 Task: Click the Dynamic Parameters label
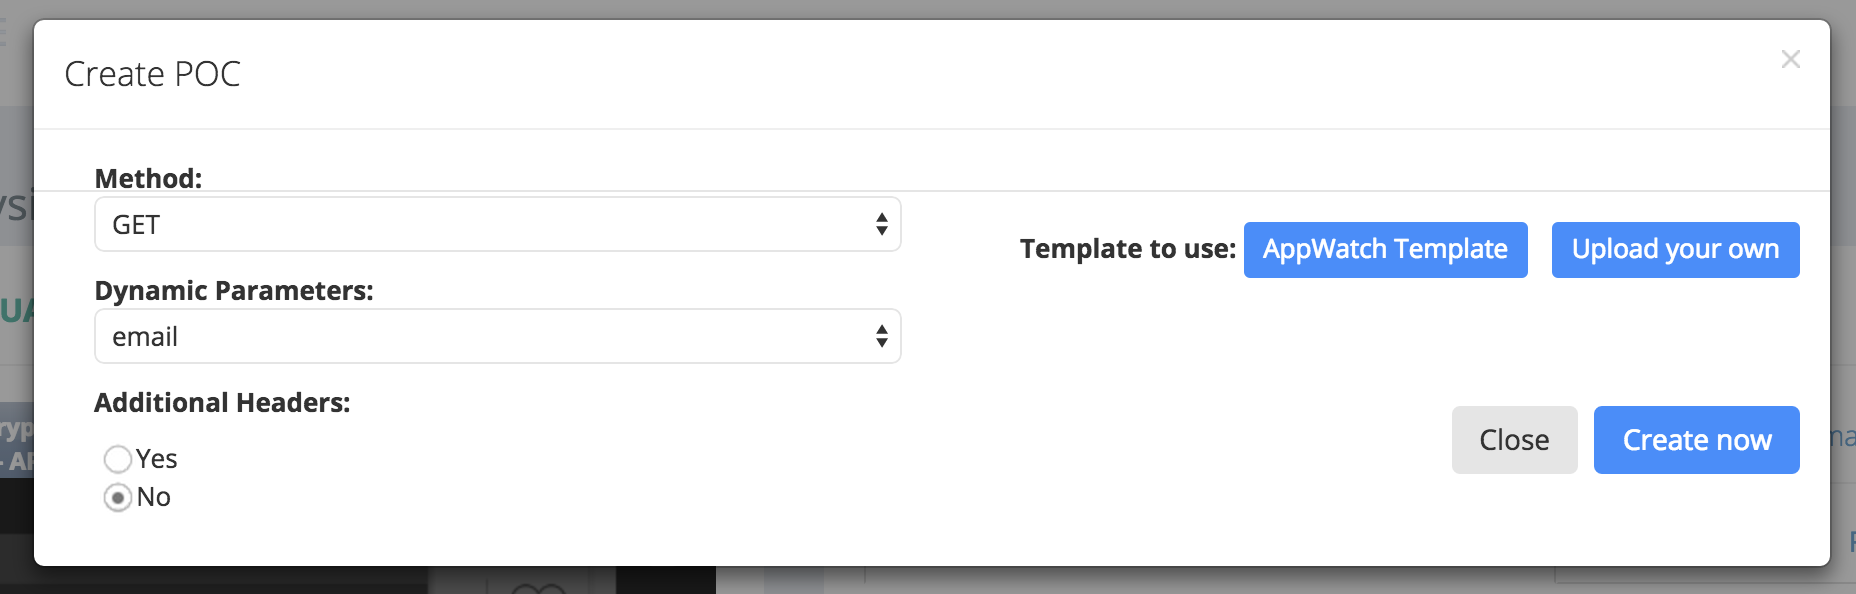click(233, 291)
